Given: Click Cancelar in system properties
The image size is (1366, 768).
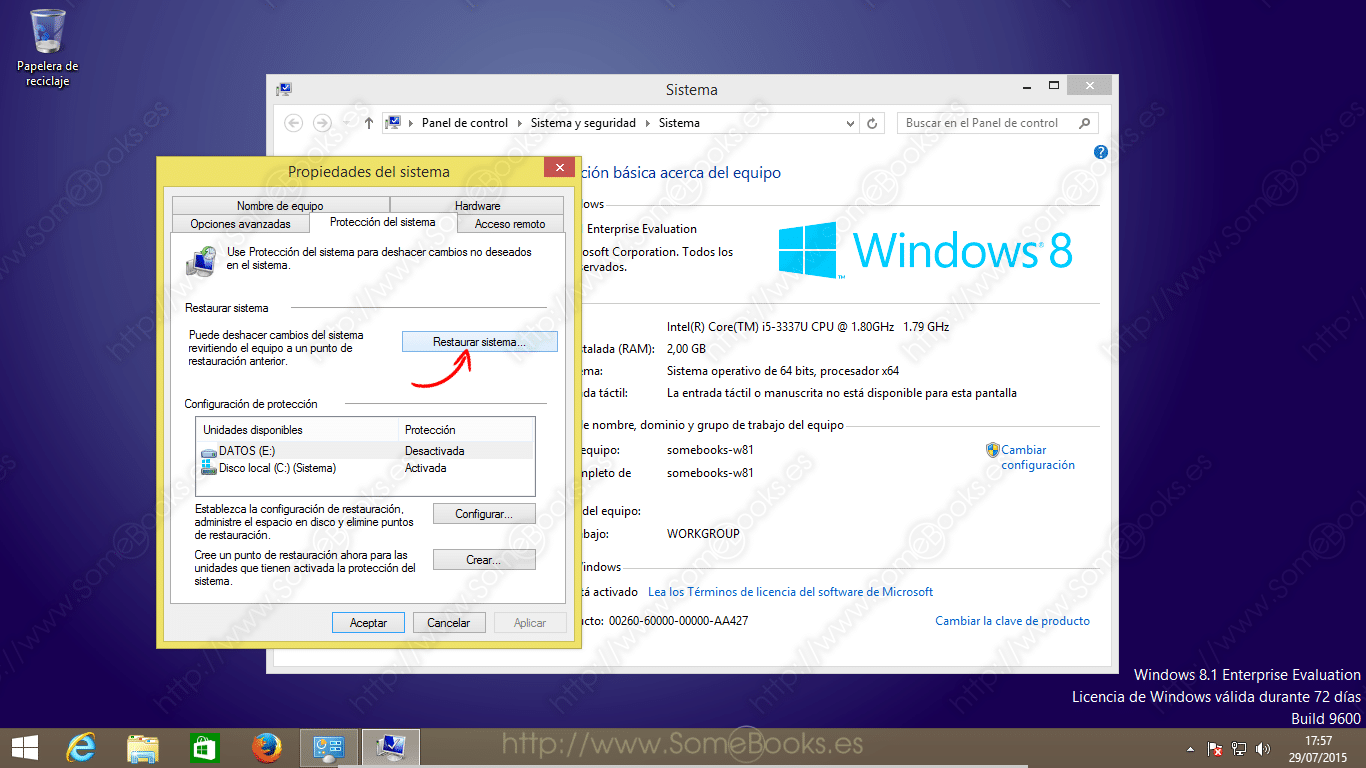Looking at the screenshot, I should coord(449,623).
